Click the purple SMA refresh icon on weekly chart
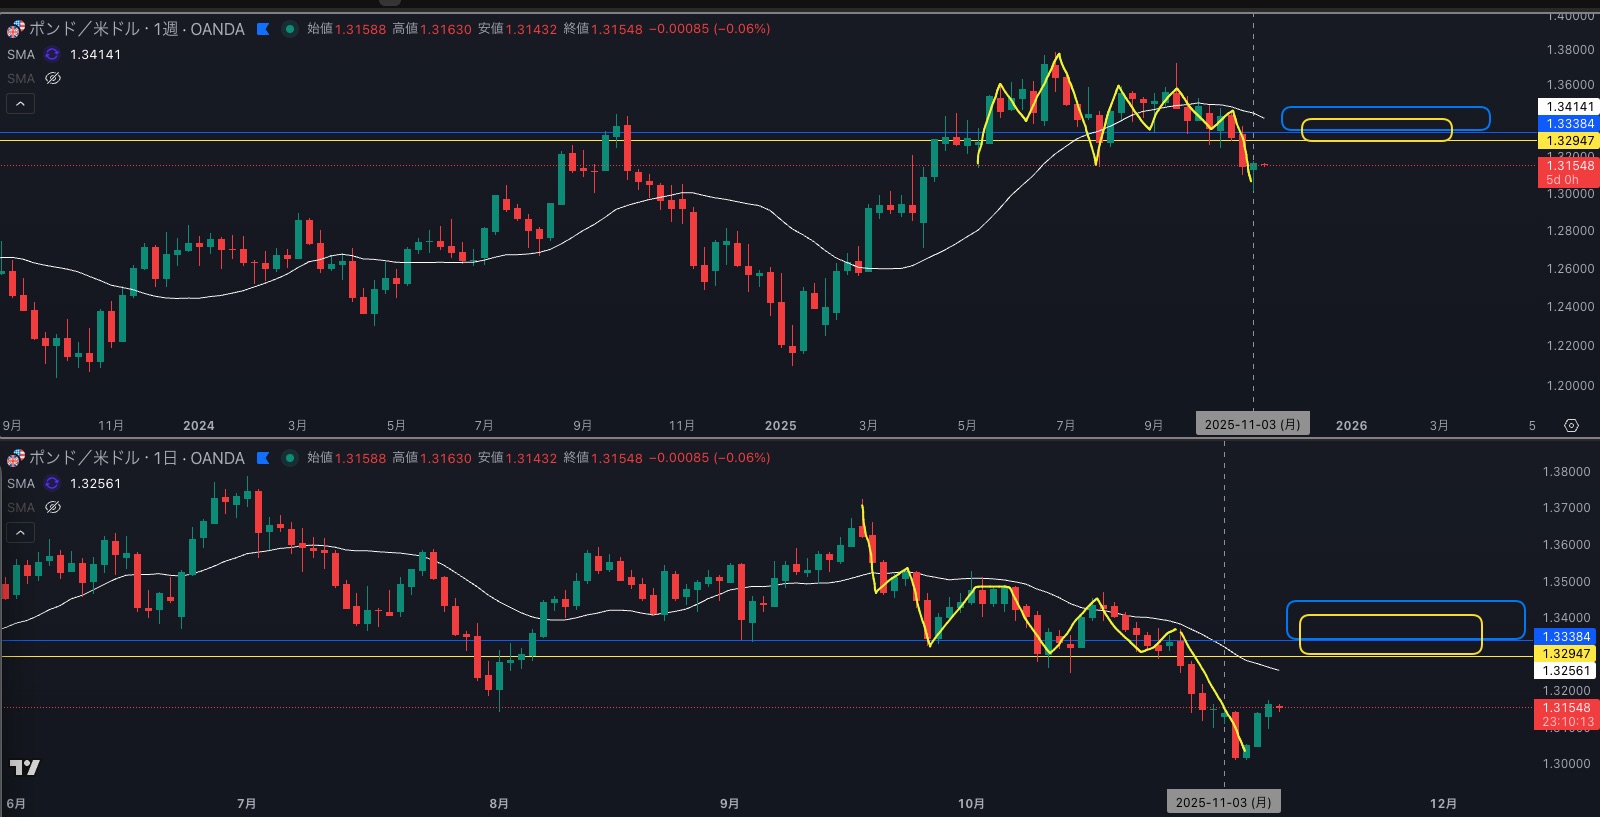Viewport: 1600px width, 817px height. pos(52,54)
